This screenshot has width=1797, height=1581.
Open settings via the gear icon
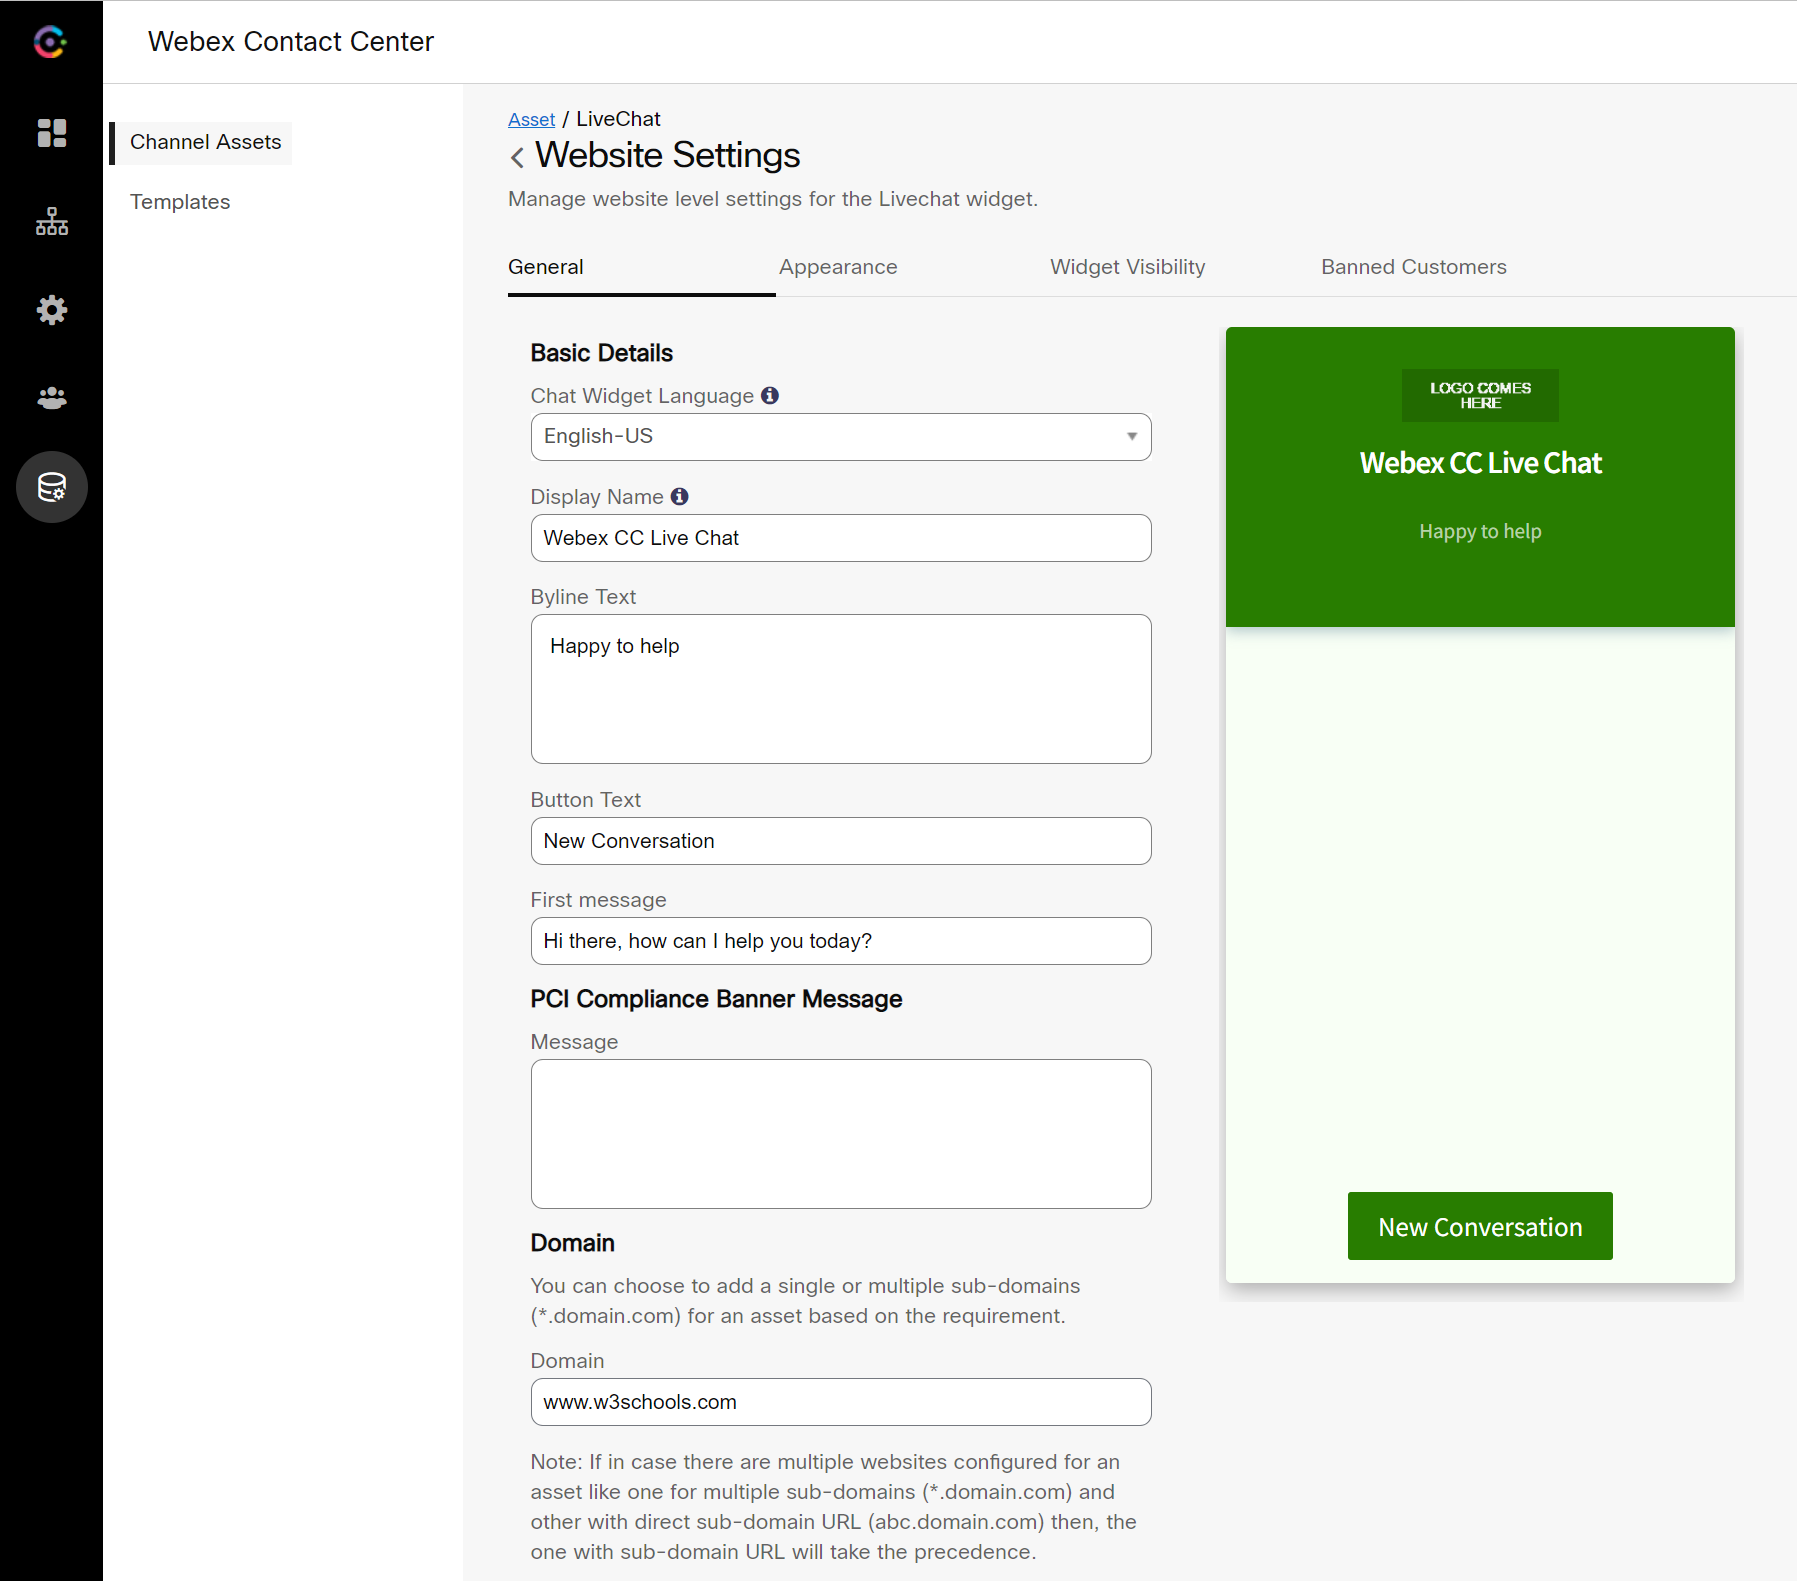pyautogui.click(x=51, y=310)
